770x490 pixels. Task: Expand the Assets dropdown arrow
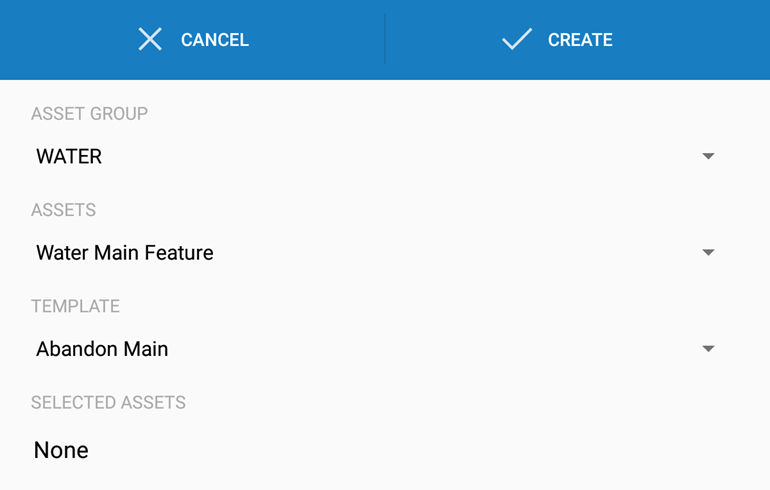tap(708, 253)
